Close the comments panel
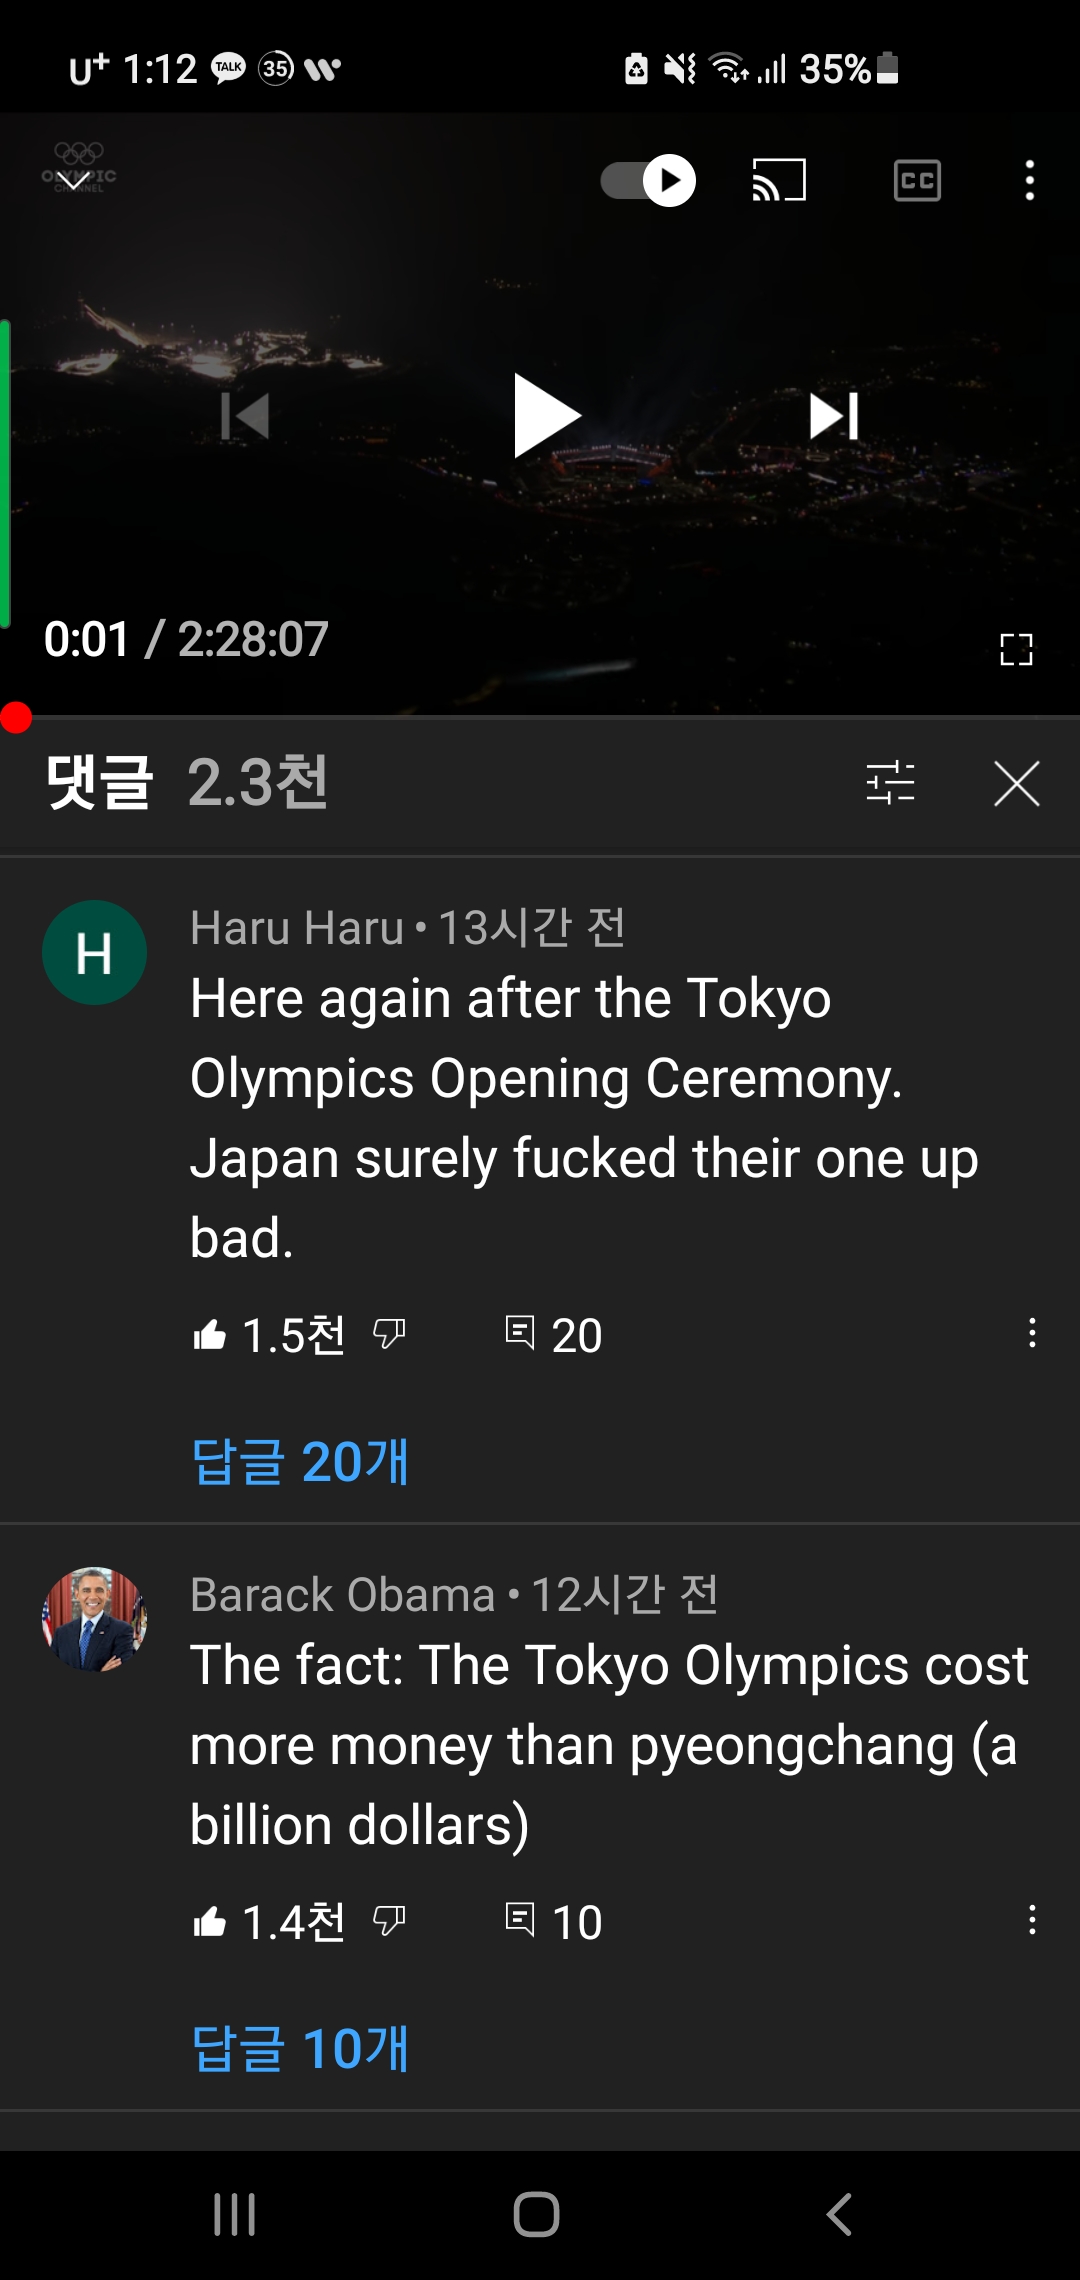 [x=1017, y=782]
